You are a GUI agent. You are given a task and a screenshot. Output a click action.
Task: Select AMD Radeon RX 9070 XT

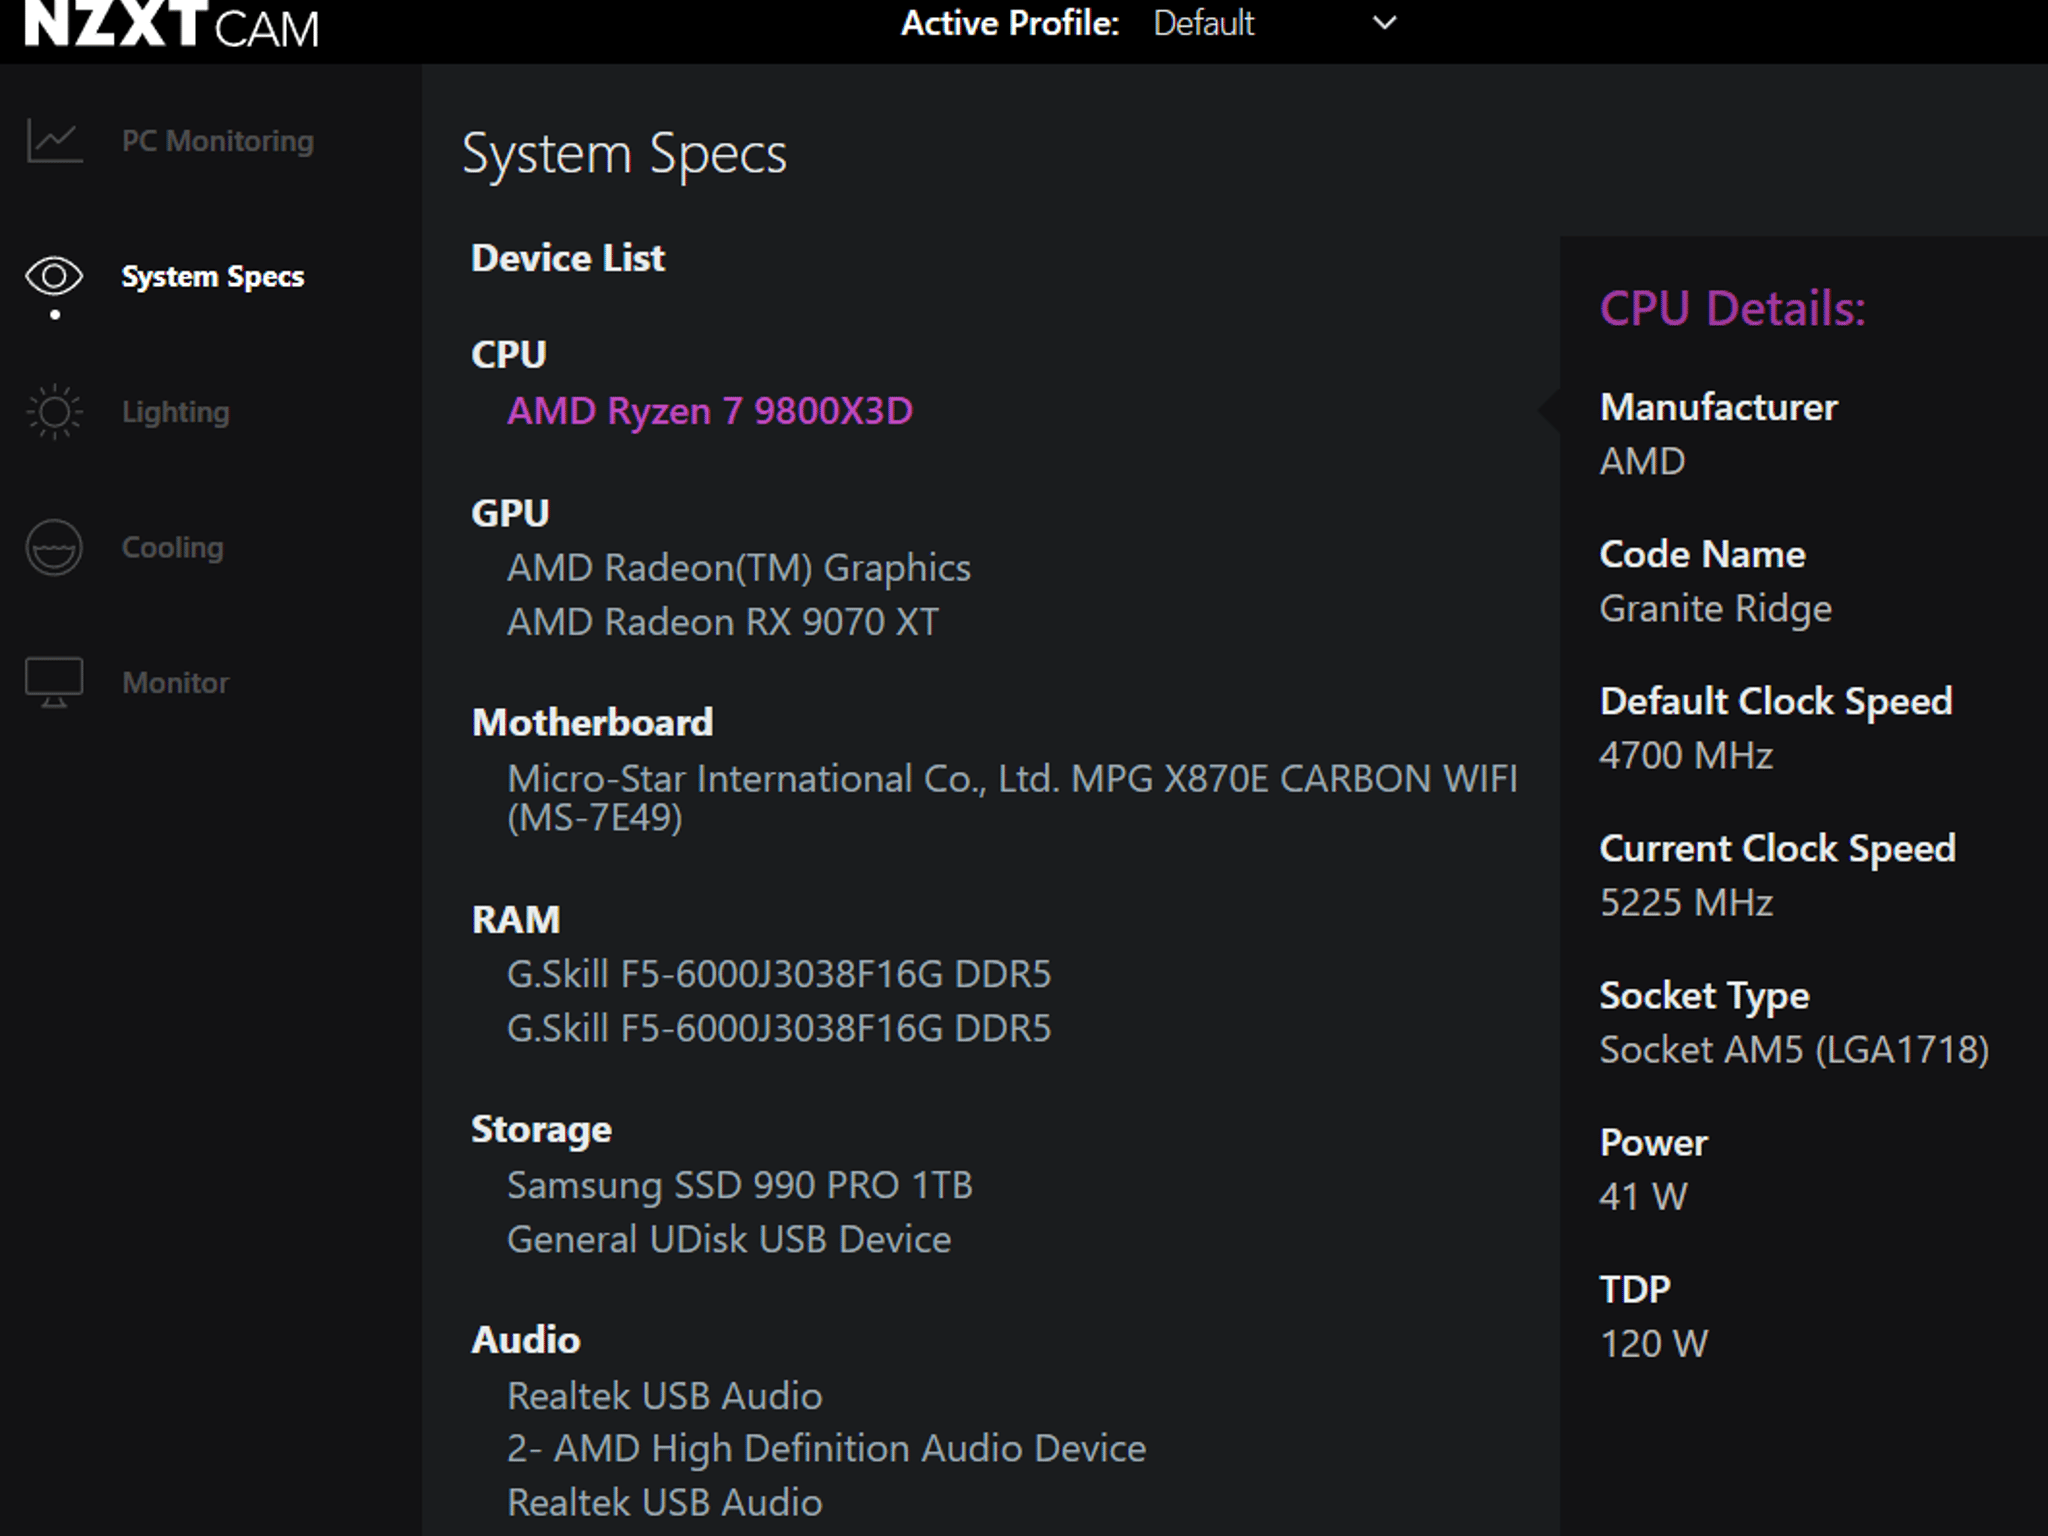[722, 622]
